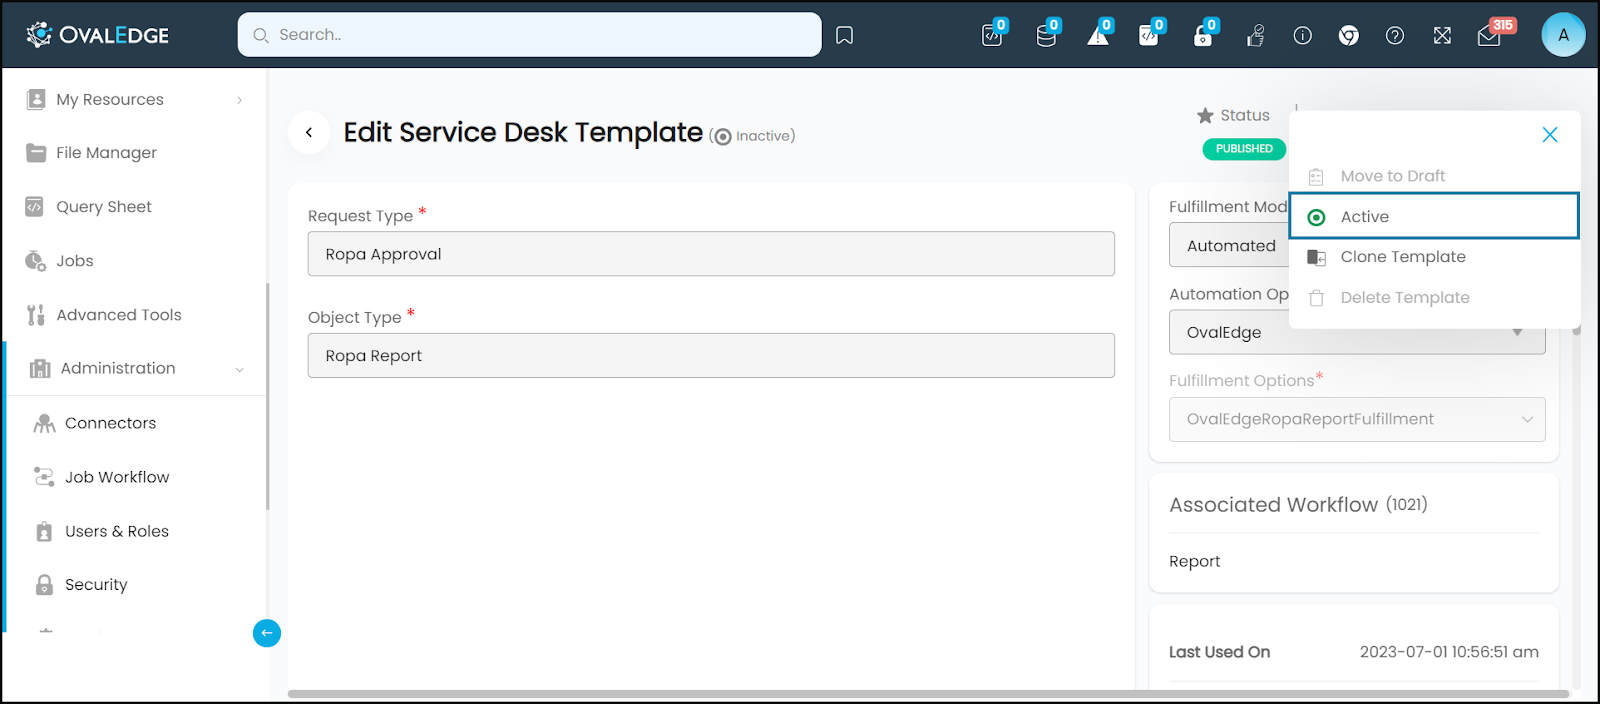Image resolution: width=1600 pixels, height=704 pixels.
Task: Open the user avatar A profile
Action: [1563, 35]
